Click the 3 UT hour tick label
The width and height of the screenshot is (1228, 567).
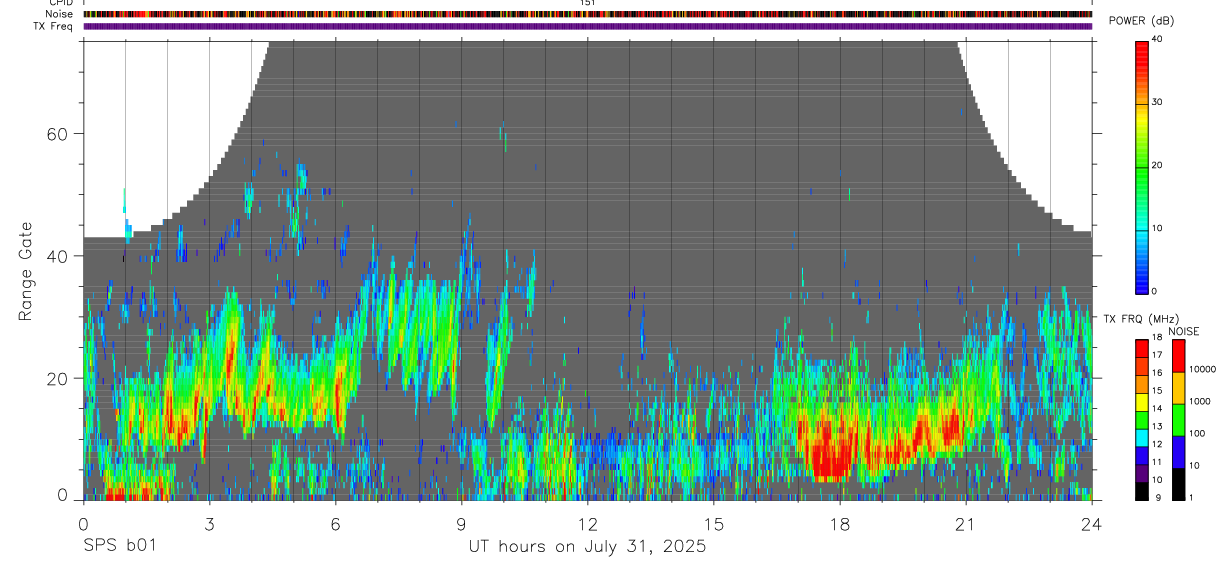coord(209,524)
